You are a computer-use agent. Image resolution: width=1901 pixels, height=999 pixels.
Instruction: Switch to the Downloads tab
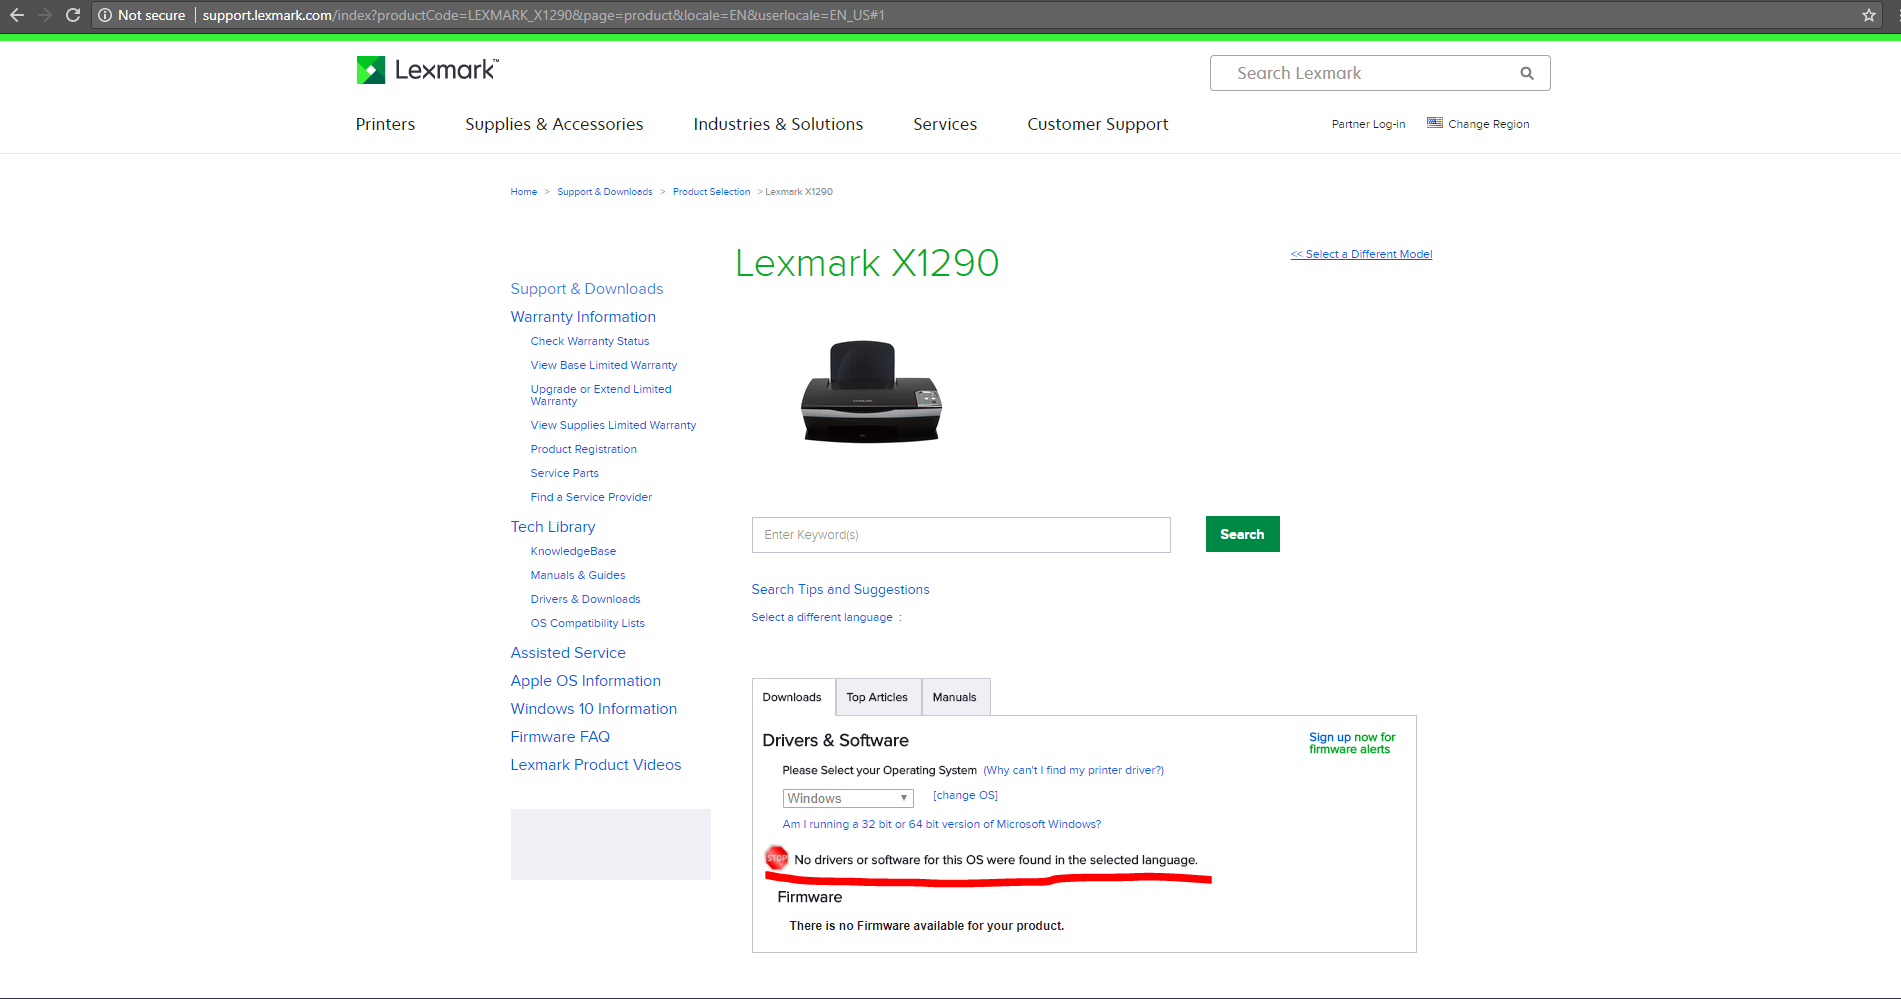(792, 697)
